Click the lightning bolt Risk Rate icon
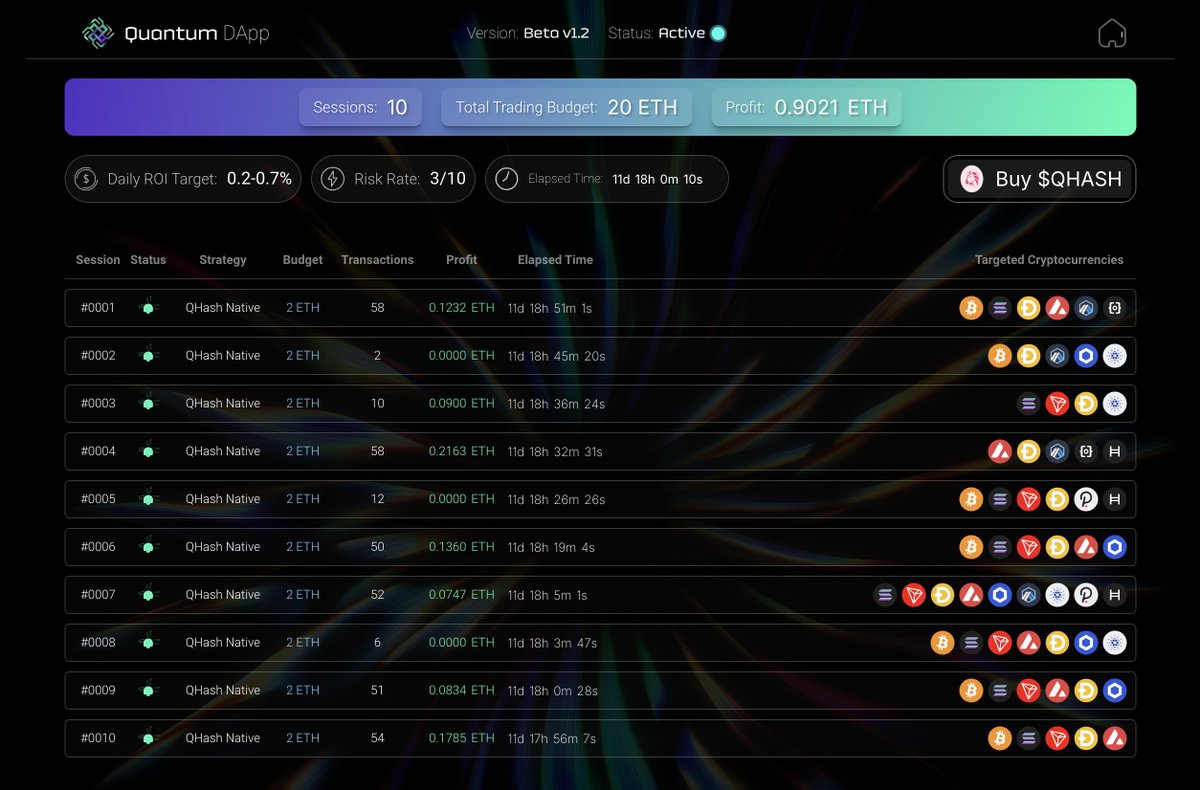The height and width of the screenshot is (790, 1200). [331, 179]
